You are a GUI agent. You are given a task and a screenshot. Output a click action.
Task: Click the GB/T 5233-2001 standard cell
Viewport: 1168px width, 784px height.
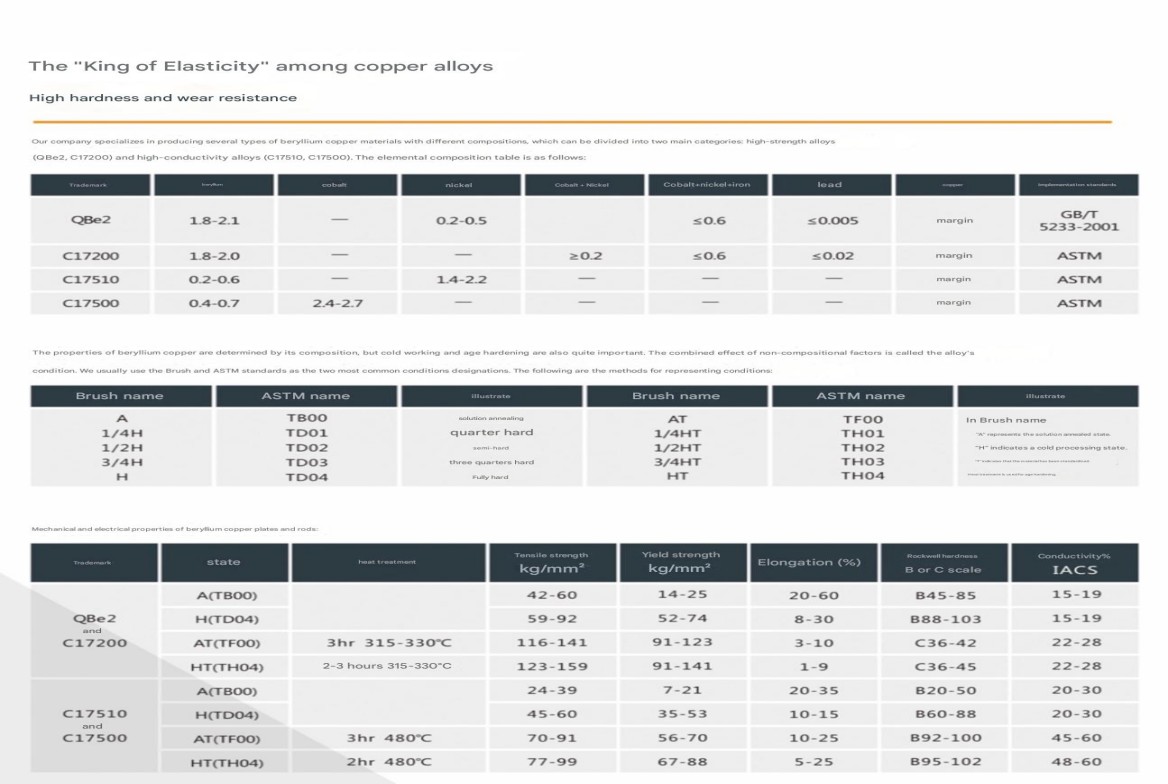1078,220
